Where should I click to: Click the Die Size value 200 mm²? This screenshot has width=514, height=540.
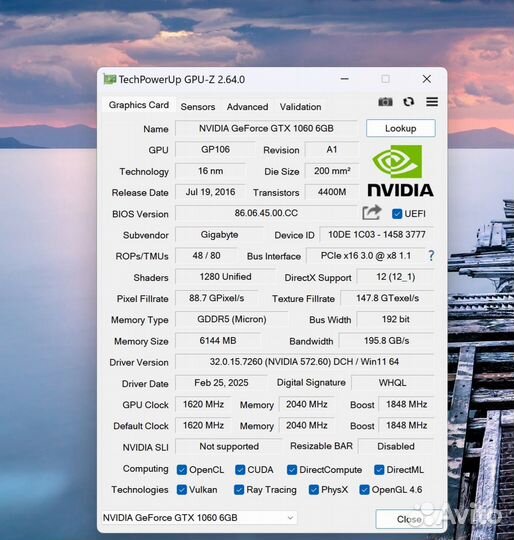coord(332,171)
